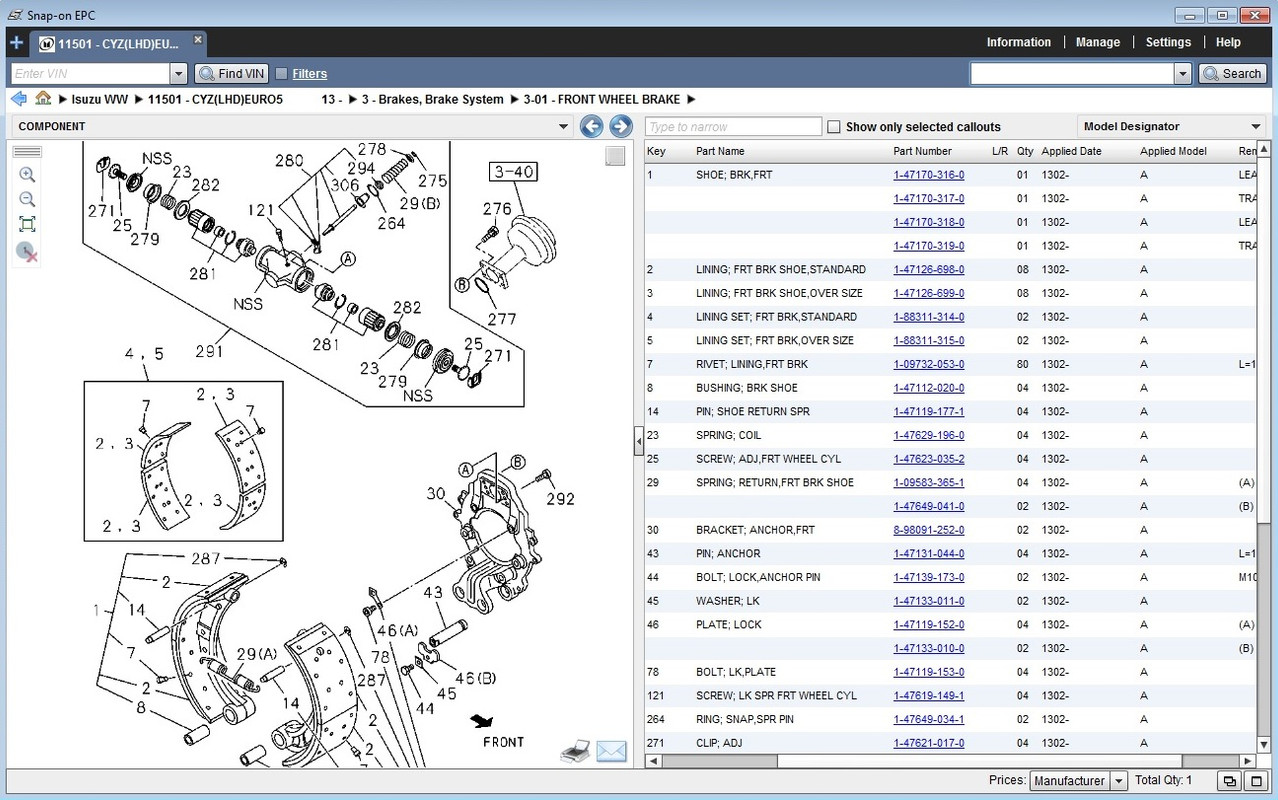Open a new tab with plus icon

tap(15, 43)
